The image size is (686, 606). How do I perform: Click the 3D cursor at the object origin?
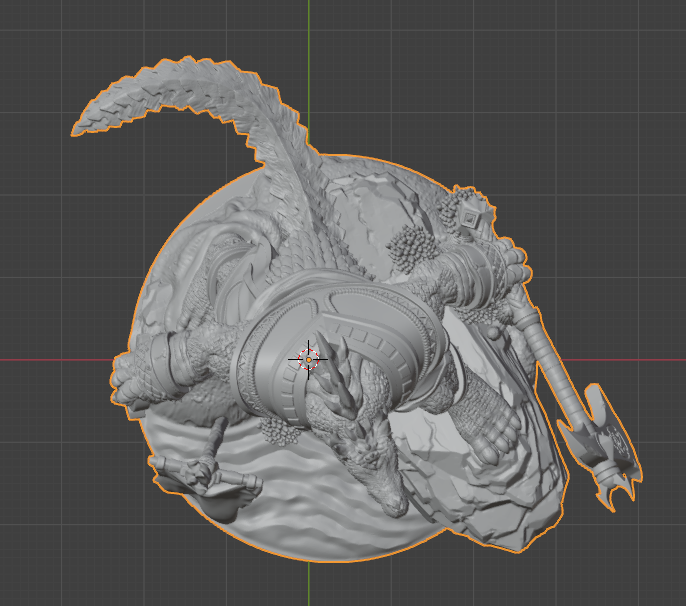[x=308, y=360]
